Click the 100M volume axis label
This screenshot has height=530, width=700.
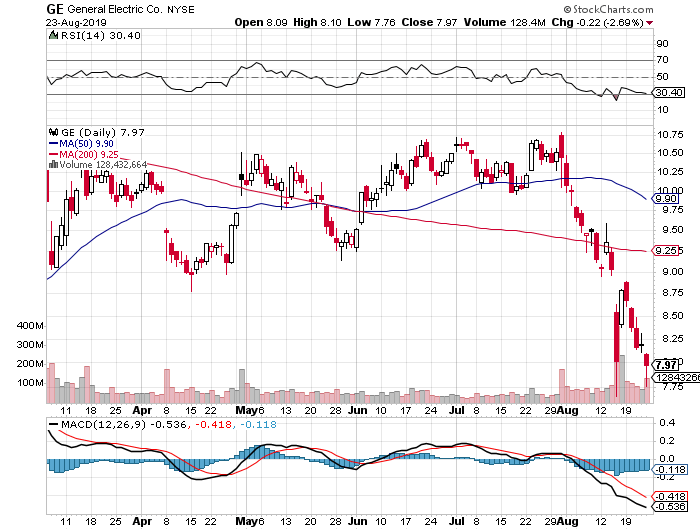(x=30, y=383)
